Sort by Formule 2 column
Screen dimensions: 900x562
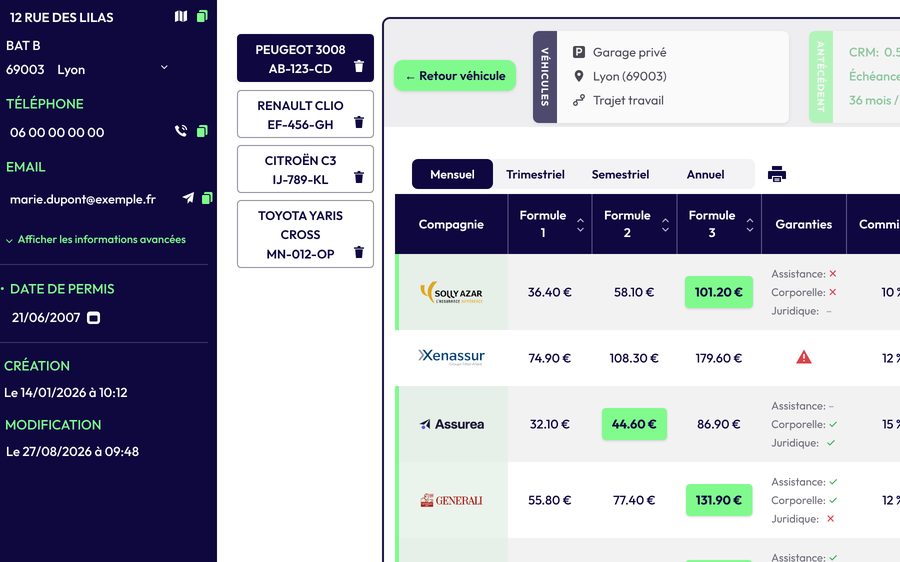pyautogui.click(x=665, y=224)
